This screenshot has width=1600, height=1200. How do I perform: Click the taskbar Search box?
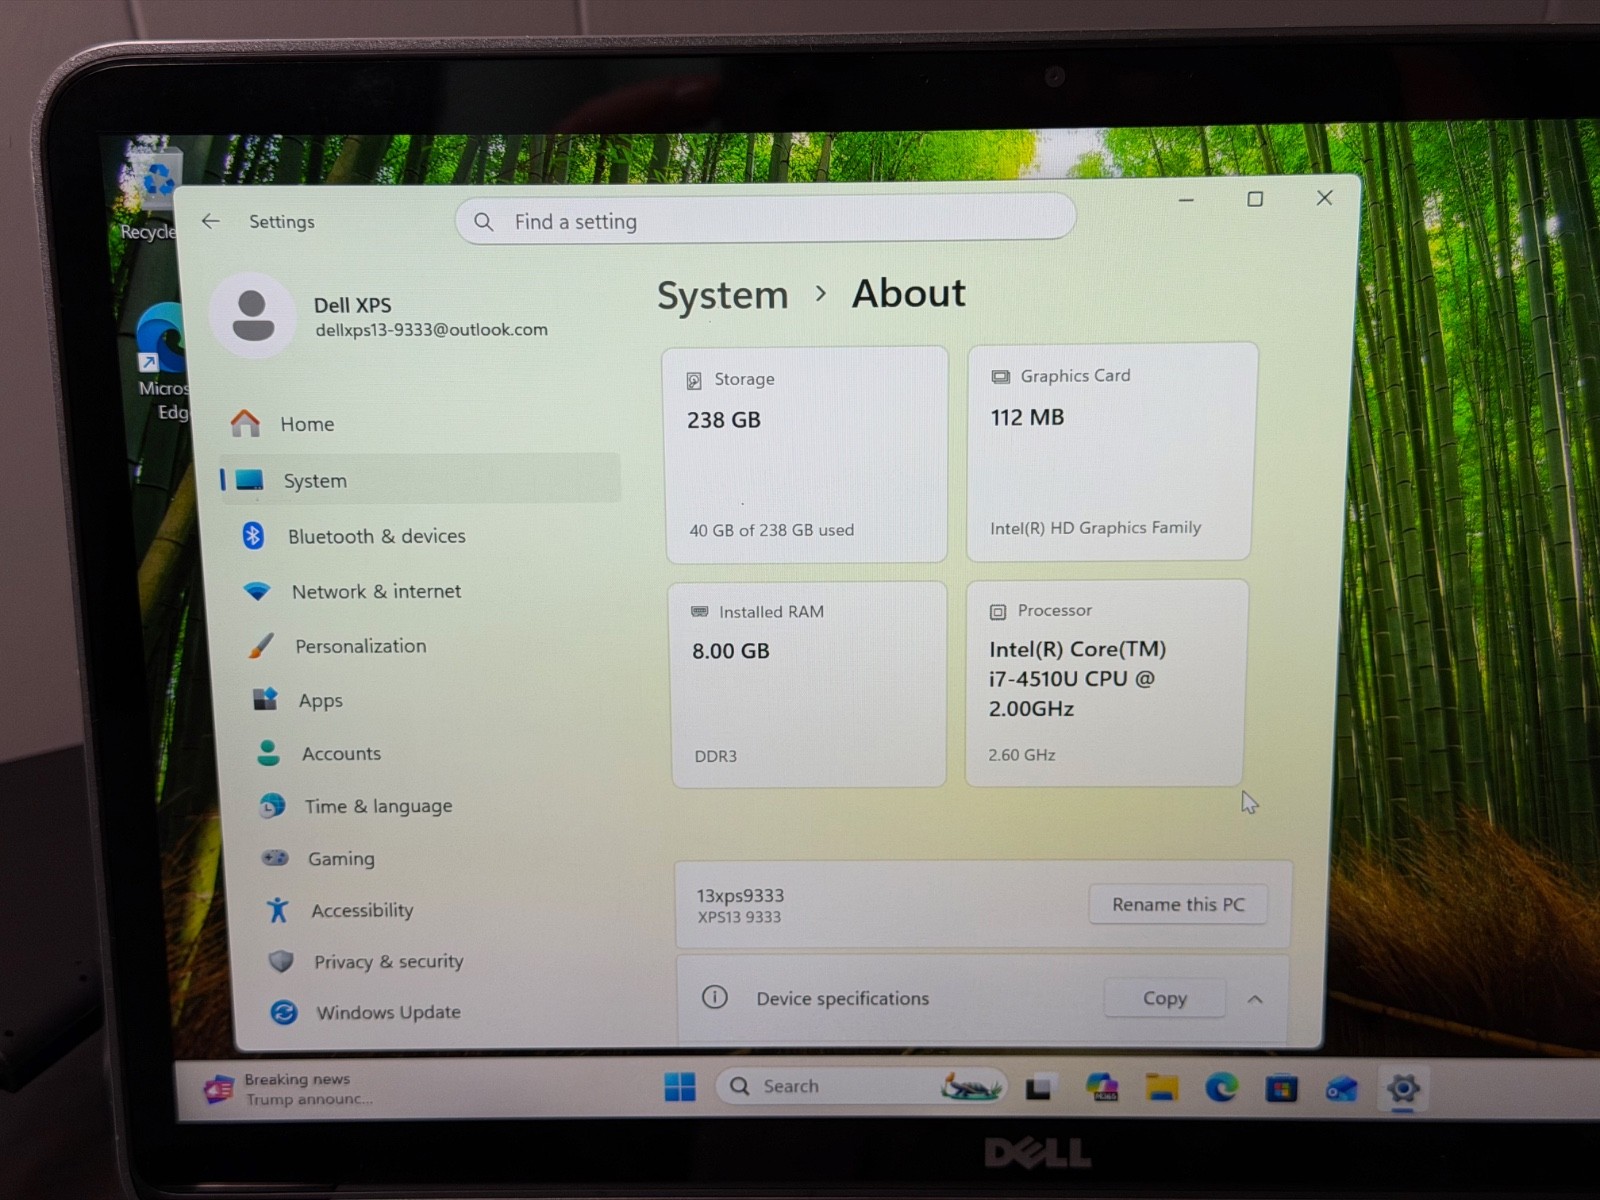click(860, 1086)
